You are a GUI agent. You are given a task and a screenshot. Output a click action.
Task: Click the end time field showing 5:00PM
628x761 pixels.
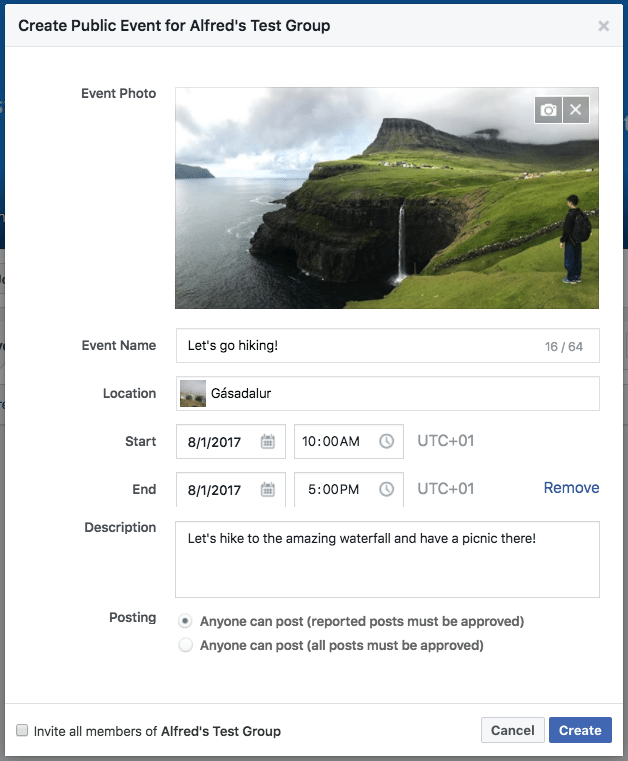tap(334, 490)
